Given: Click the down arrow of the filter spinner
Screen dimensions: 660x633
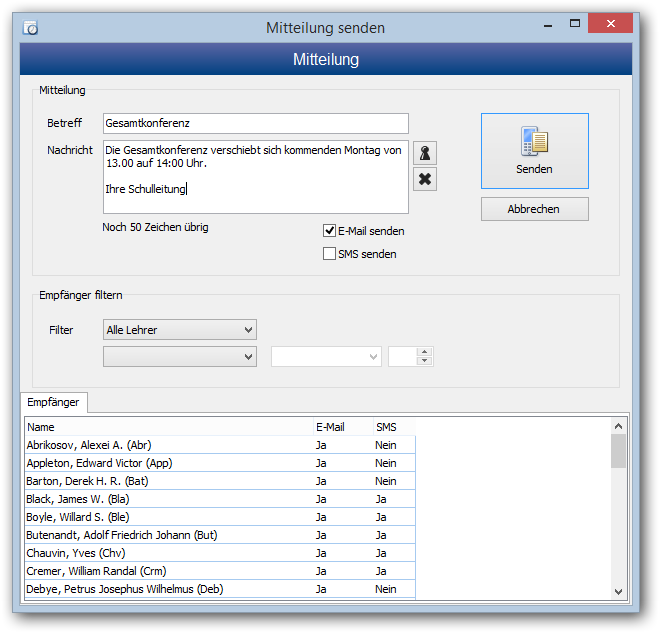Looking at the screenshot, I should (x=424, y=361).
